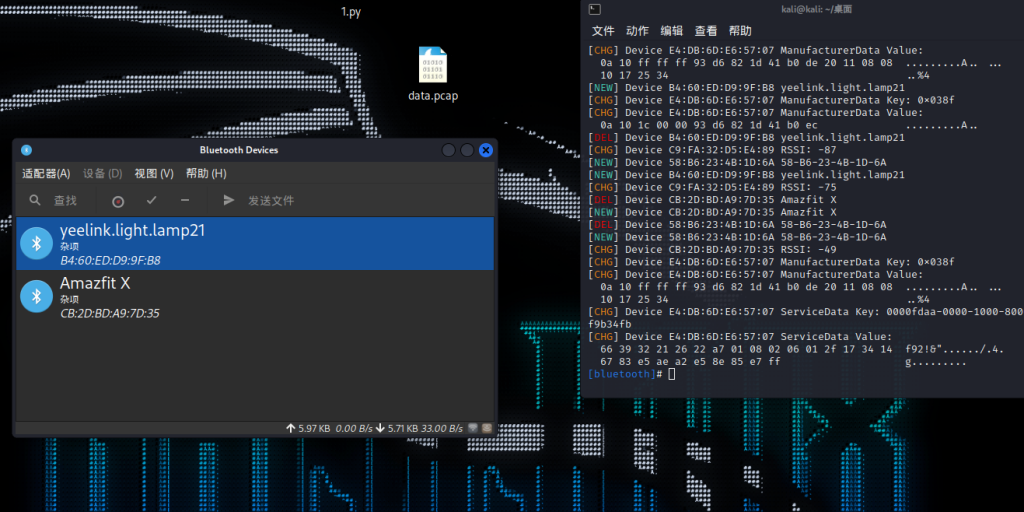The image size is (1024, 512).
Task: Click the 发送文件 send file button label
Action: click(x=271, y=201)
